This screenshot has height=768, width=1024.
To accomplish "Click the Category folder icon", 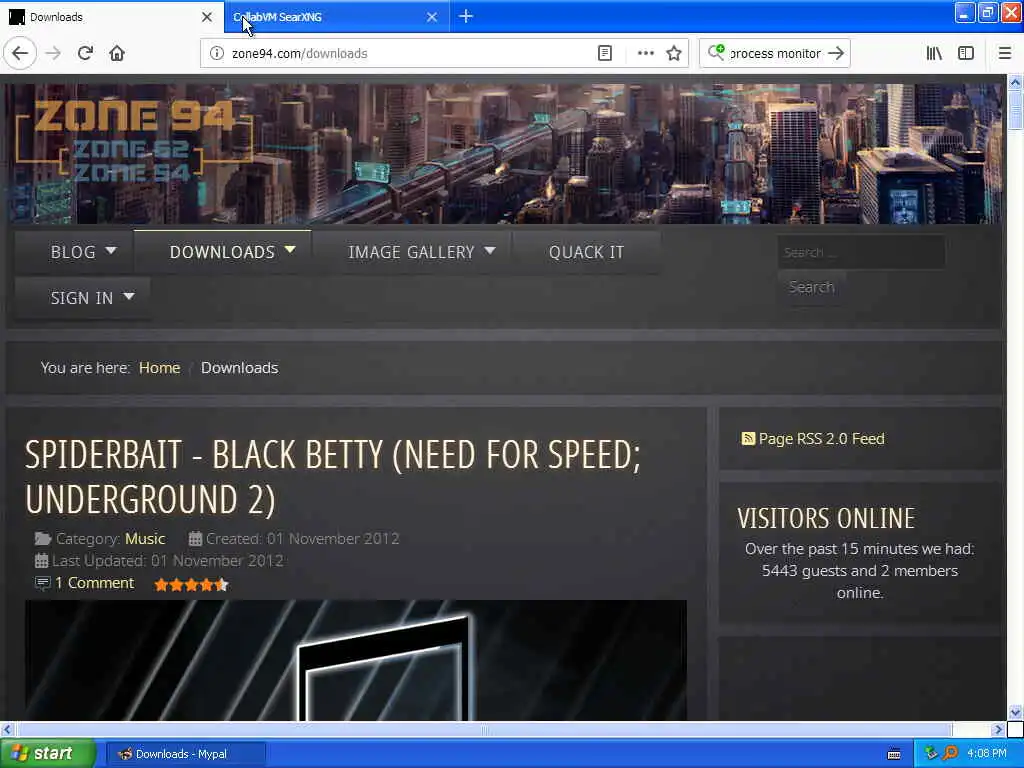I will click(43, 539).
